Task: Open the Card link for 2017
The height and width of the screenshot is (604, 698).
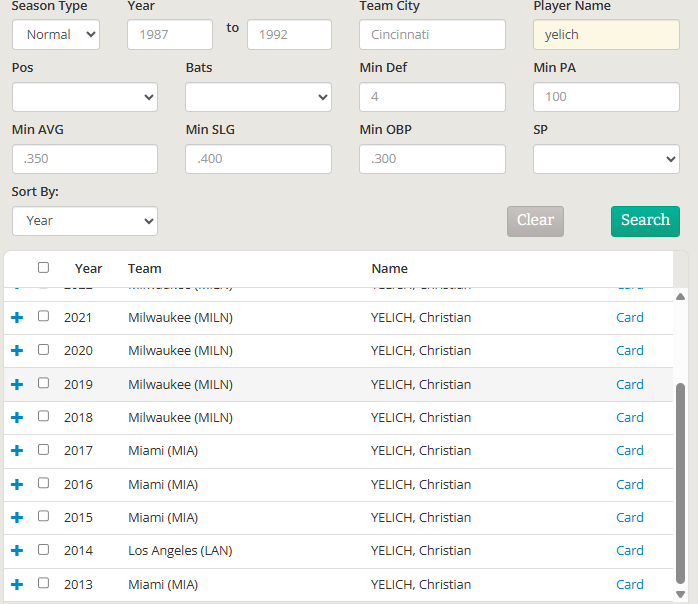Action: (629, 450)
